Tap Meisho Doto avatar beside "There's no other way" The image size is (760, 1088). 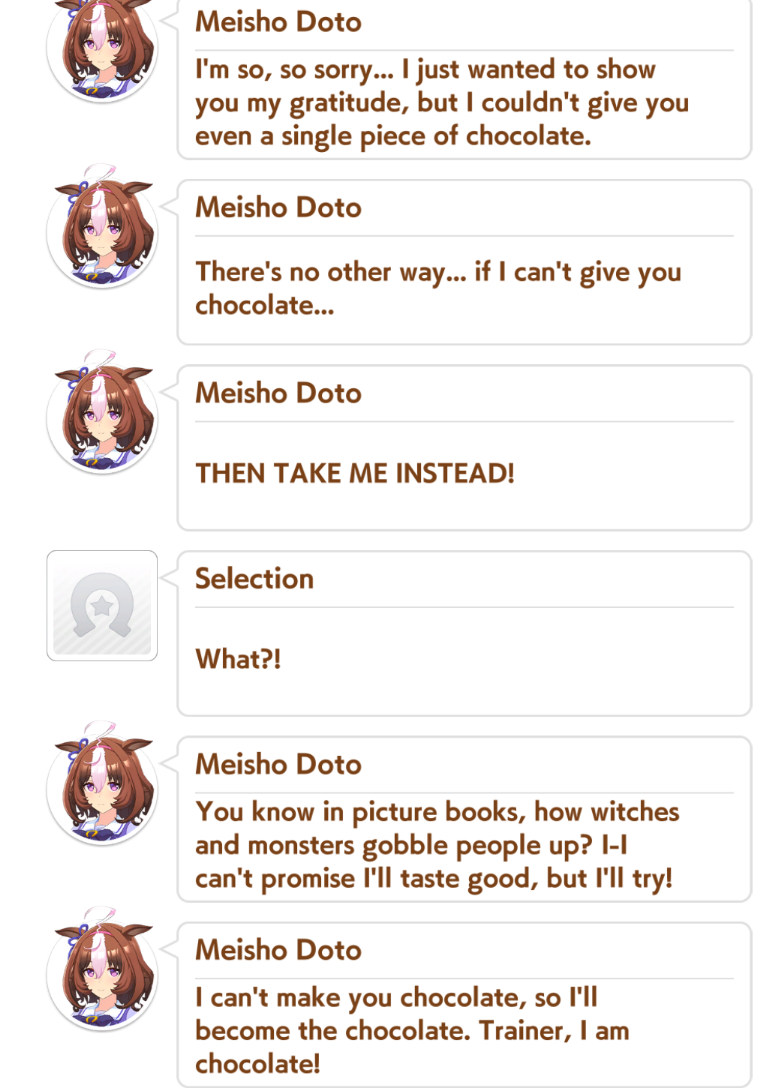tap(102, 228)
